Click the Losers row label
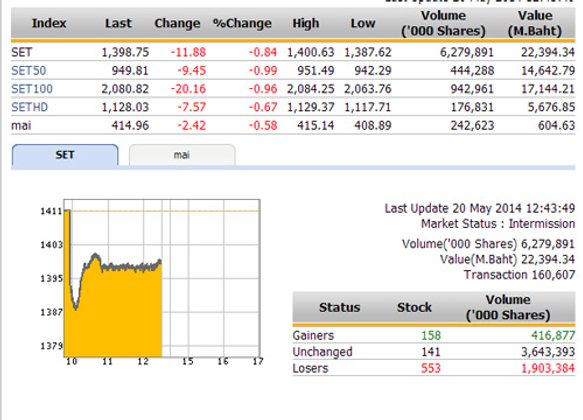 point(310,368)
